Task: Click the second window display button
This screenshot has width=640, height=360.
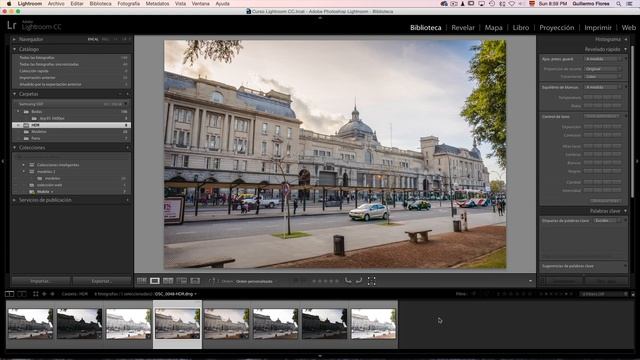Action: (x=22, y=294)
